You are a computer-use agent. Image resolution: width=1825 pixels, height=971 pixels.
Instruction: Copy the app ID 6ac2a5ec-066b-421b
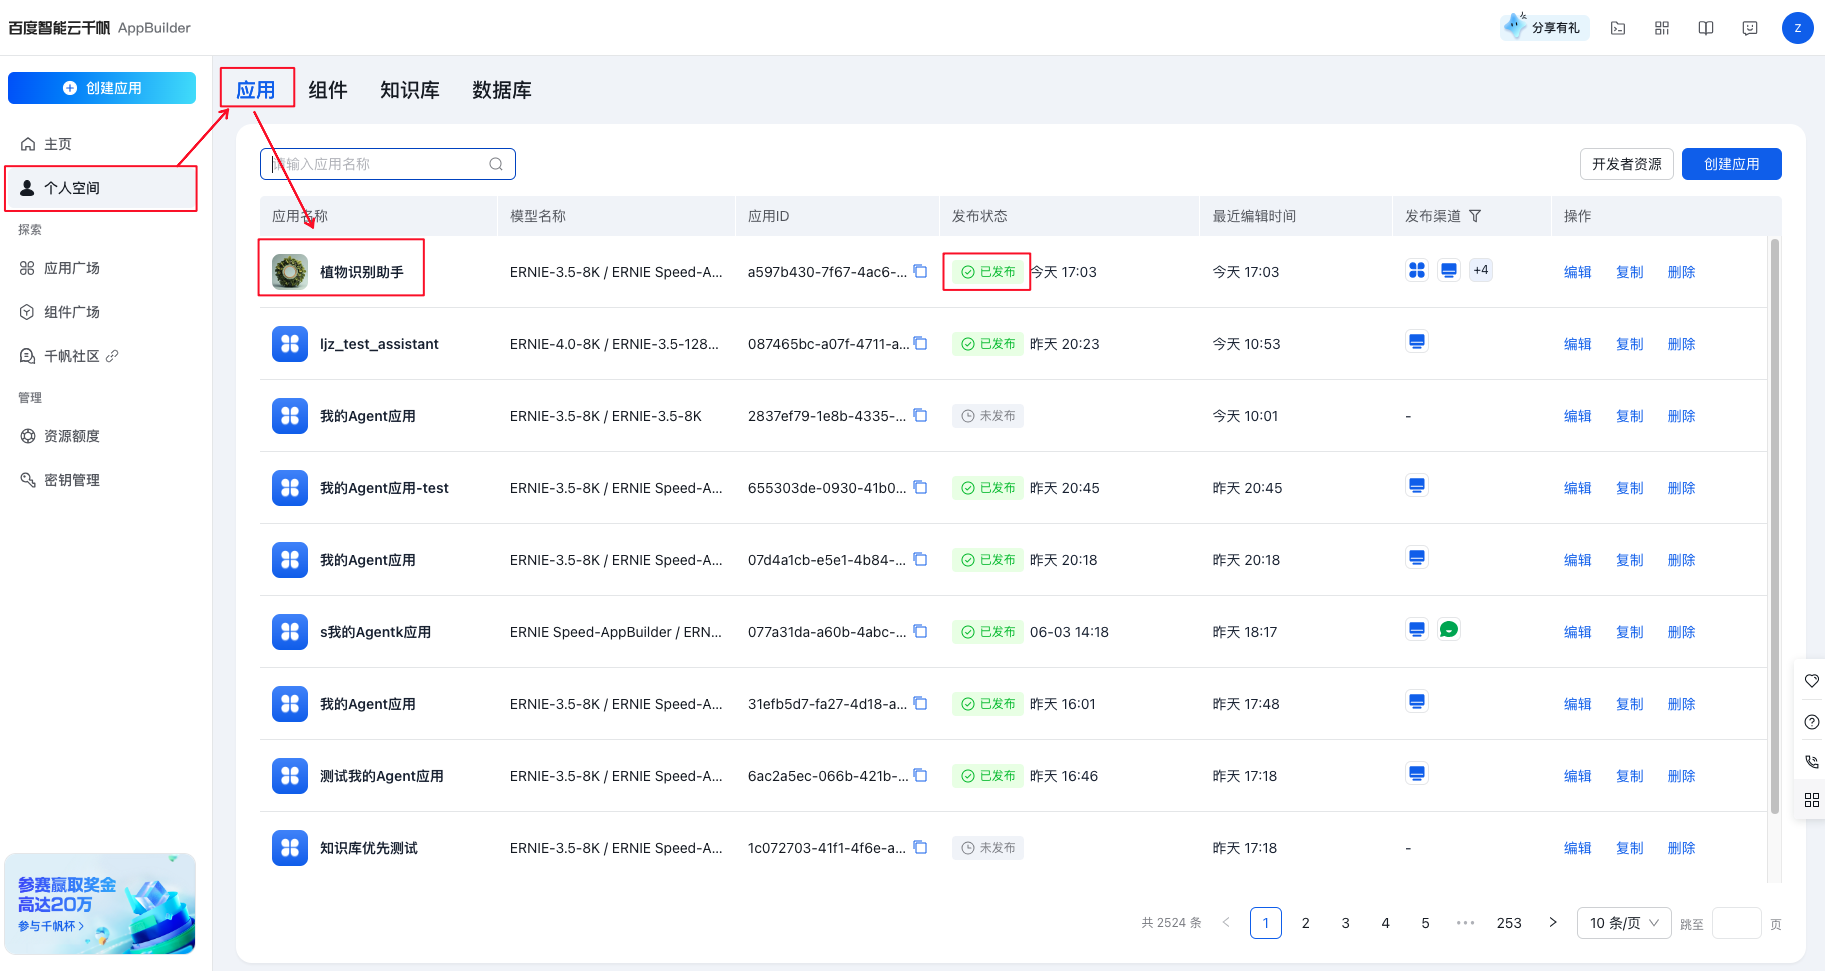(x=921, y=775)
